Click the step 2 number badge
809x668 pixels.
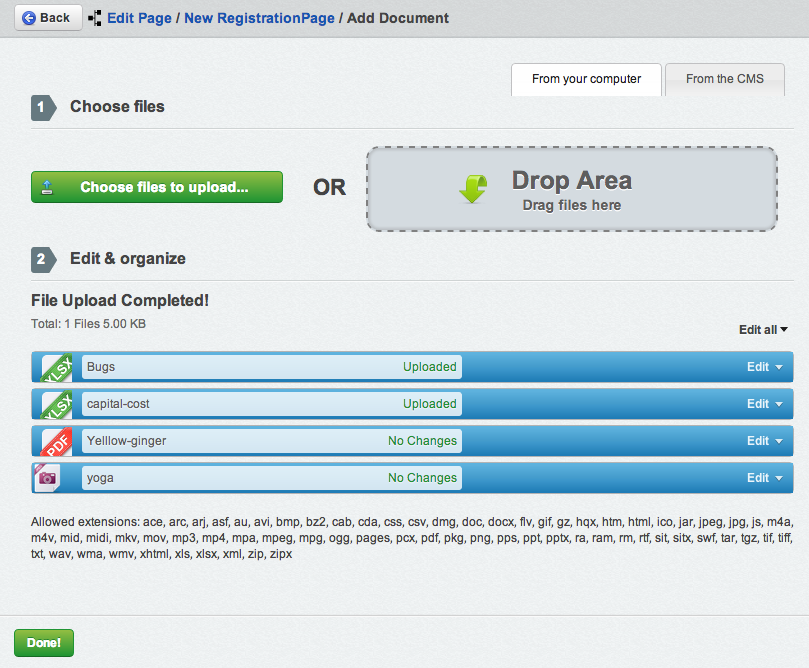click(42, 259)
